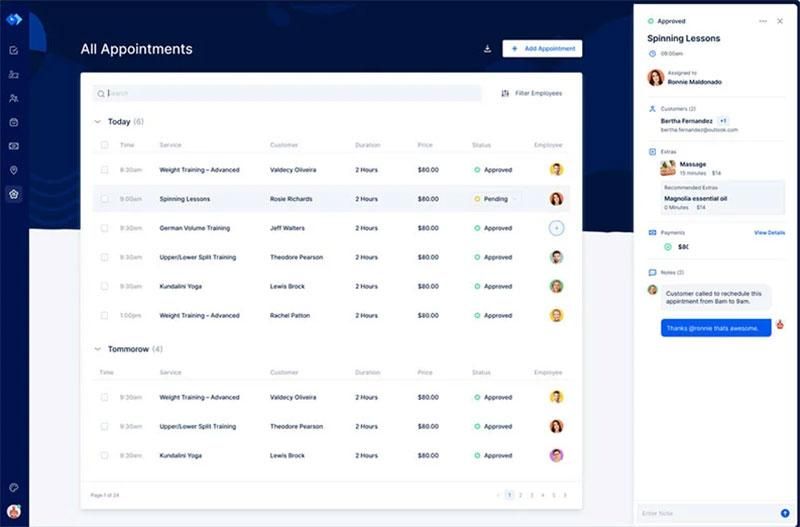Image resolution: width=800 pixels, height=527 pixels.
Task: Click the Price column header in Today
Action: point(424,145)
